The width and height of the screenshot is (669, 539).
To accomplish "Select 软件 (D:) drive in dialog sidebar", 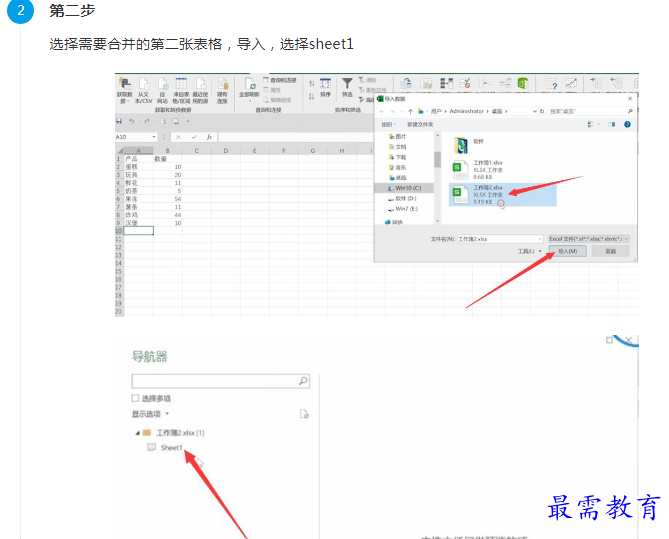I will pos(402,198).
